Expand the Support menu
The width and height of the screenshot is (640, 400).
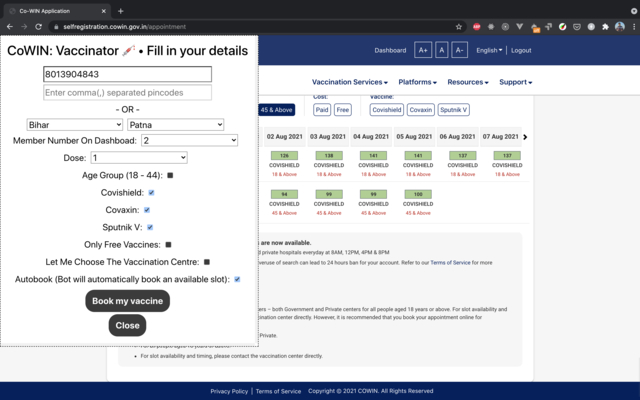click(x=516, y=82)
